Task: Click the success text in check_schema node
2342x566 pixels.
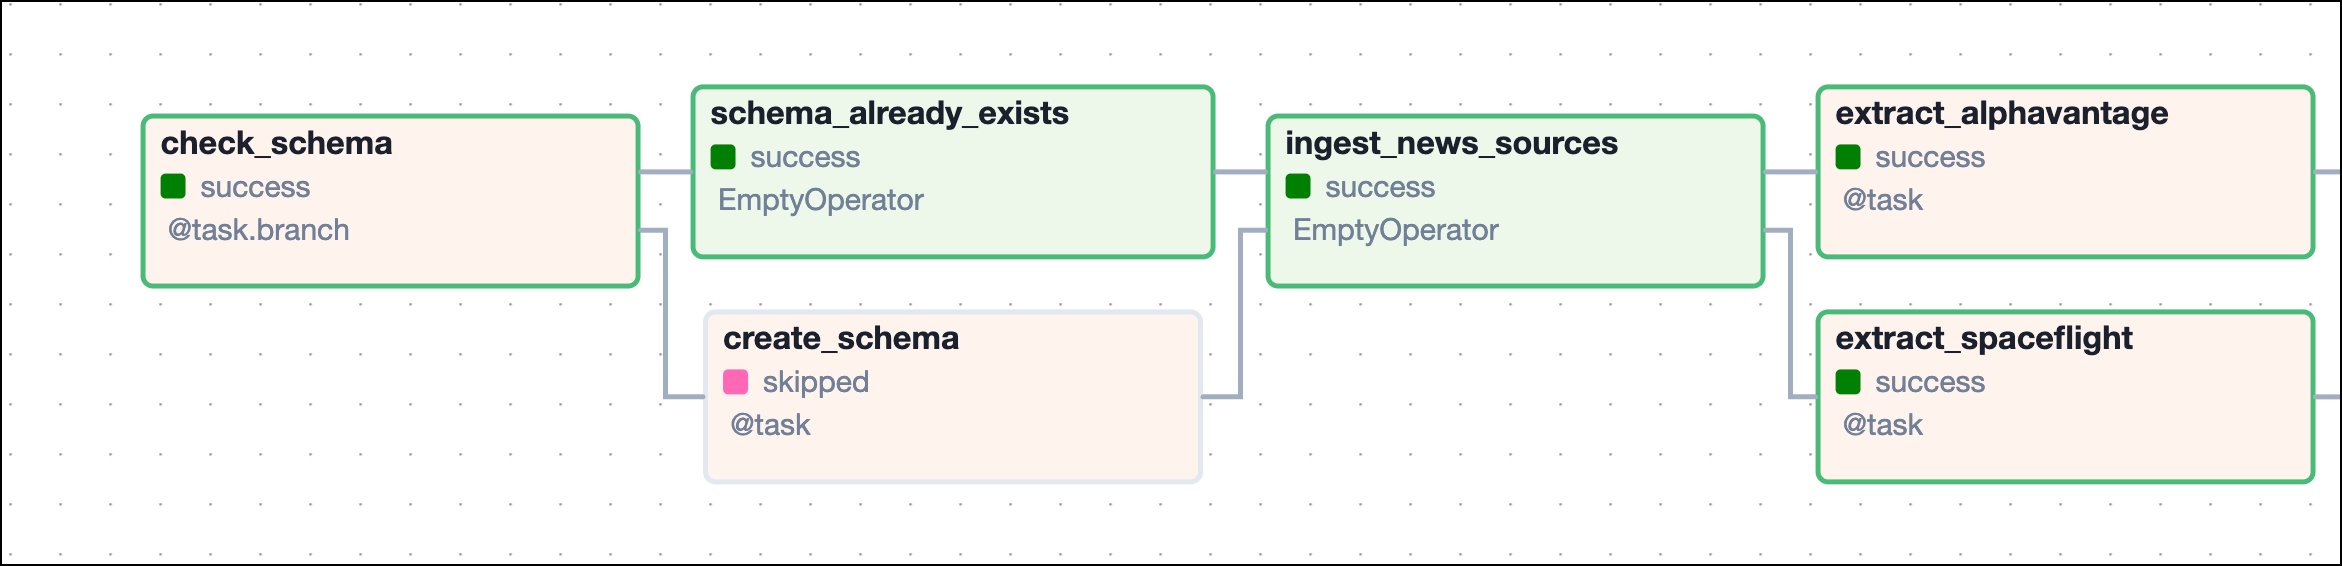Action: coord(255,187)
